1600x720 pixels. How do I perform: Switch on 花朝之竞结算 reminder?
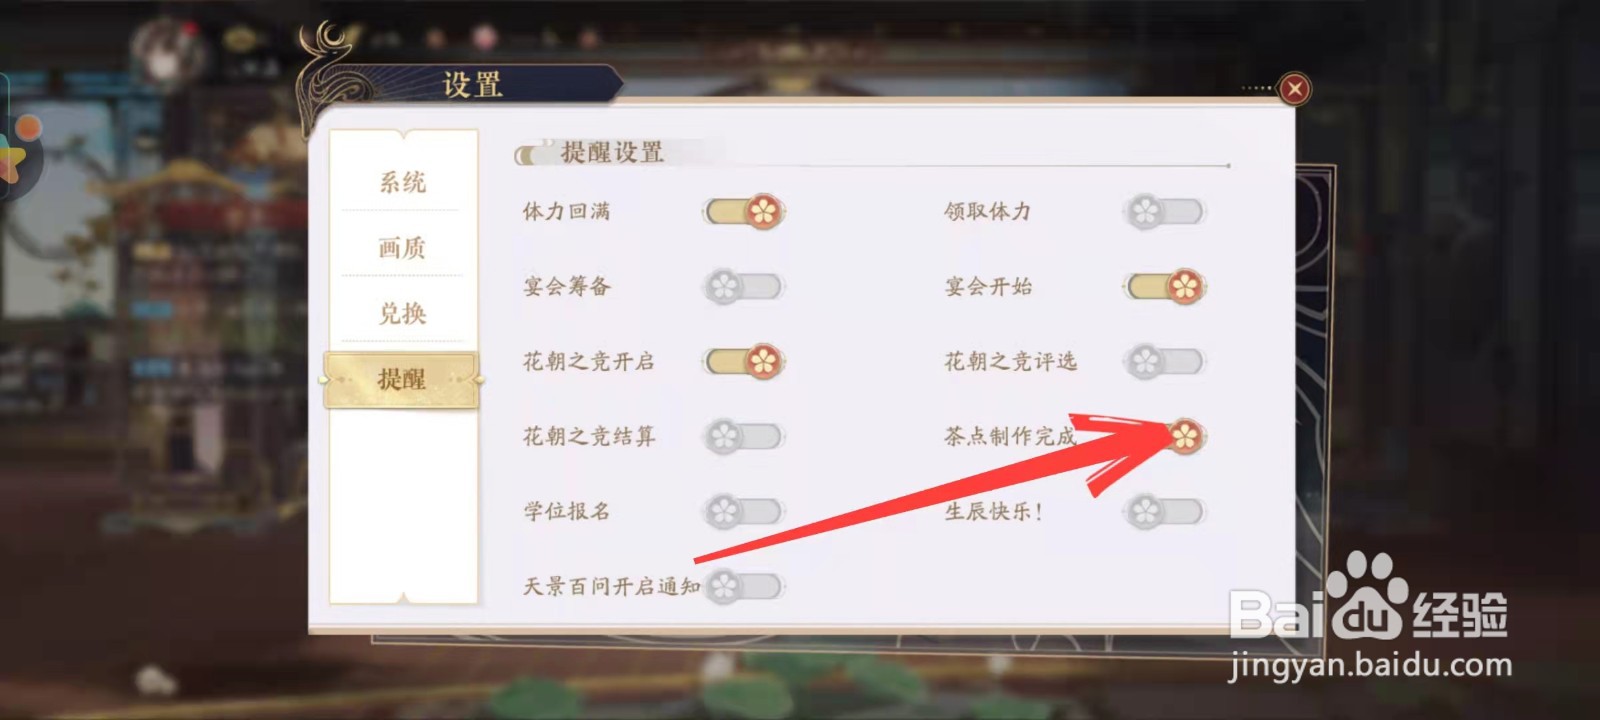[x=744, y=436]
